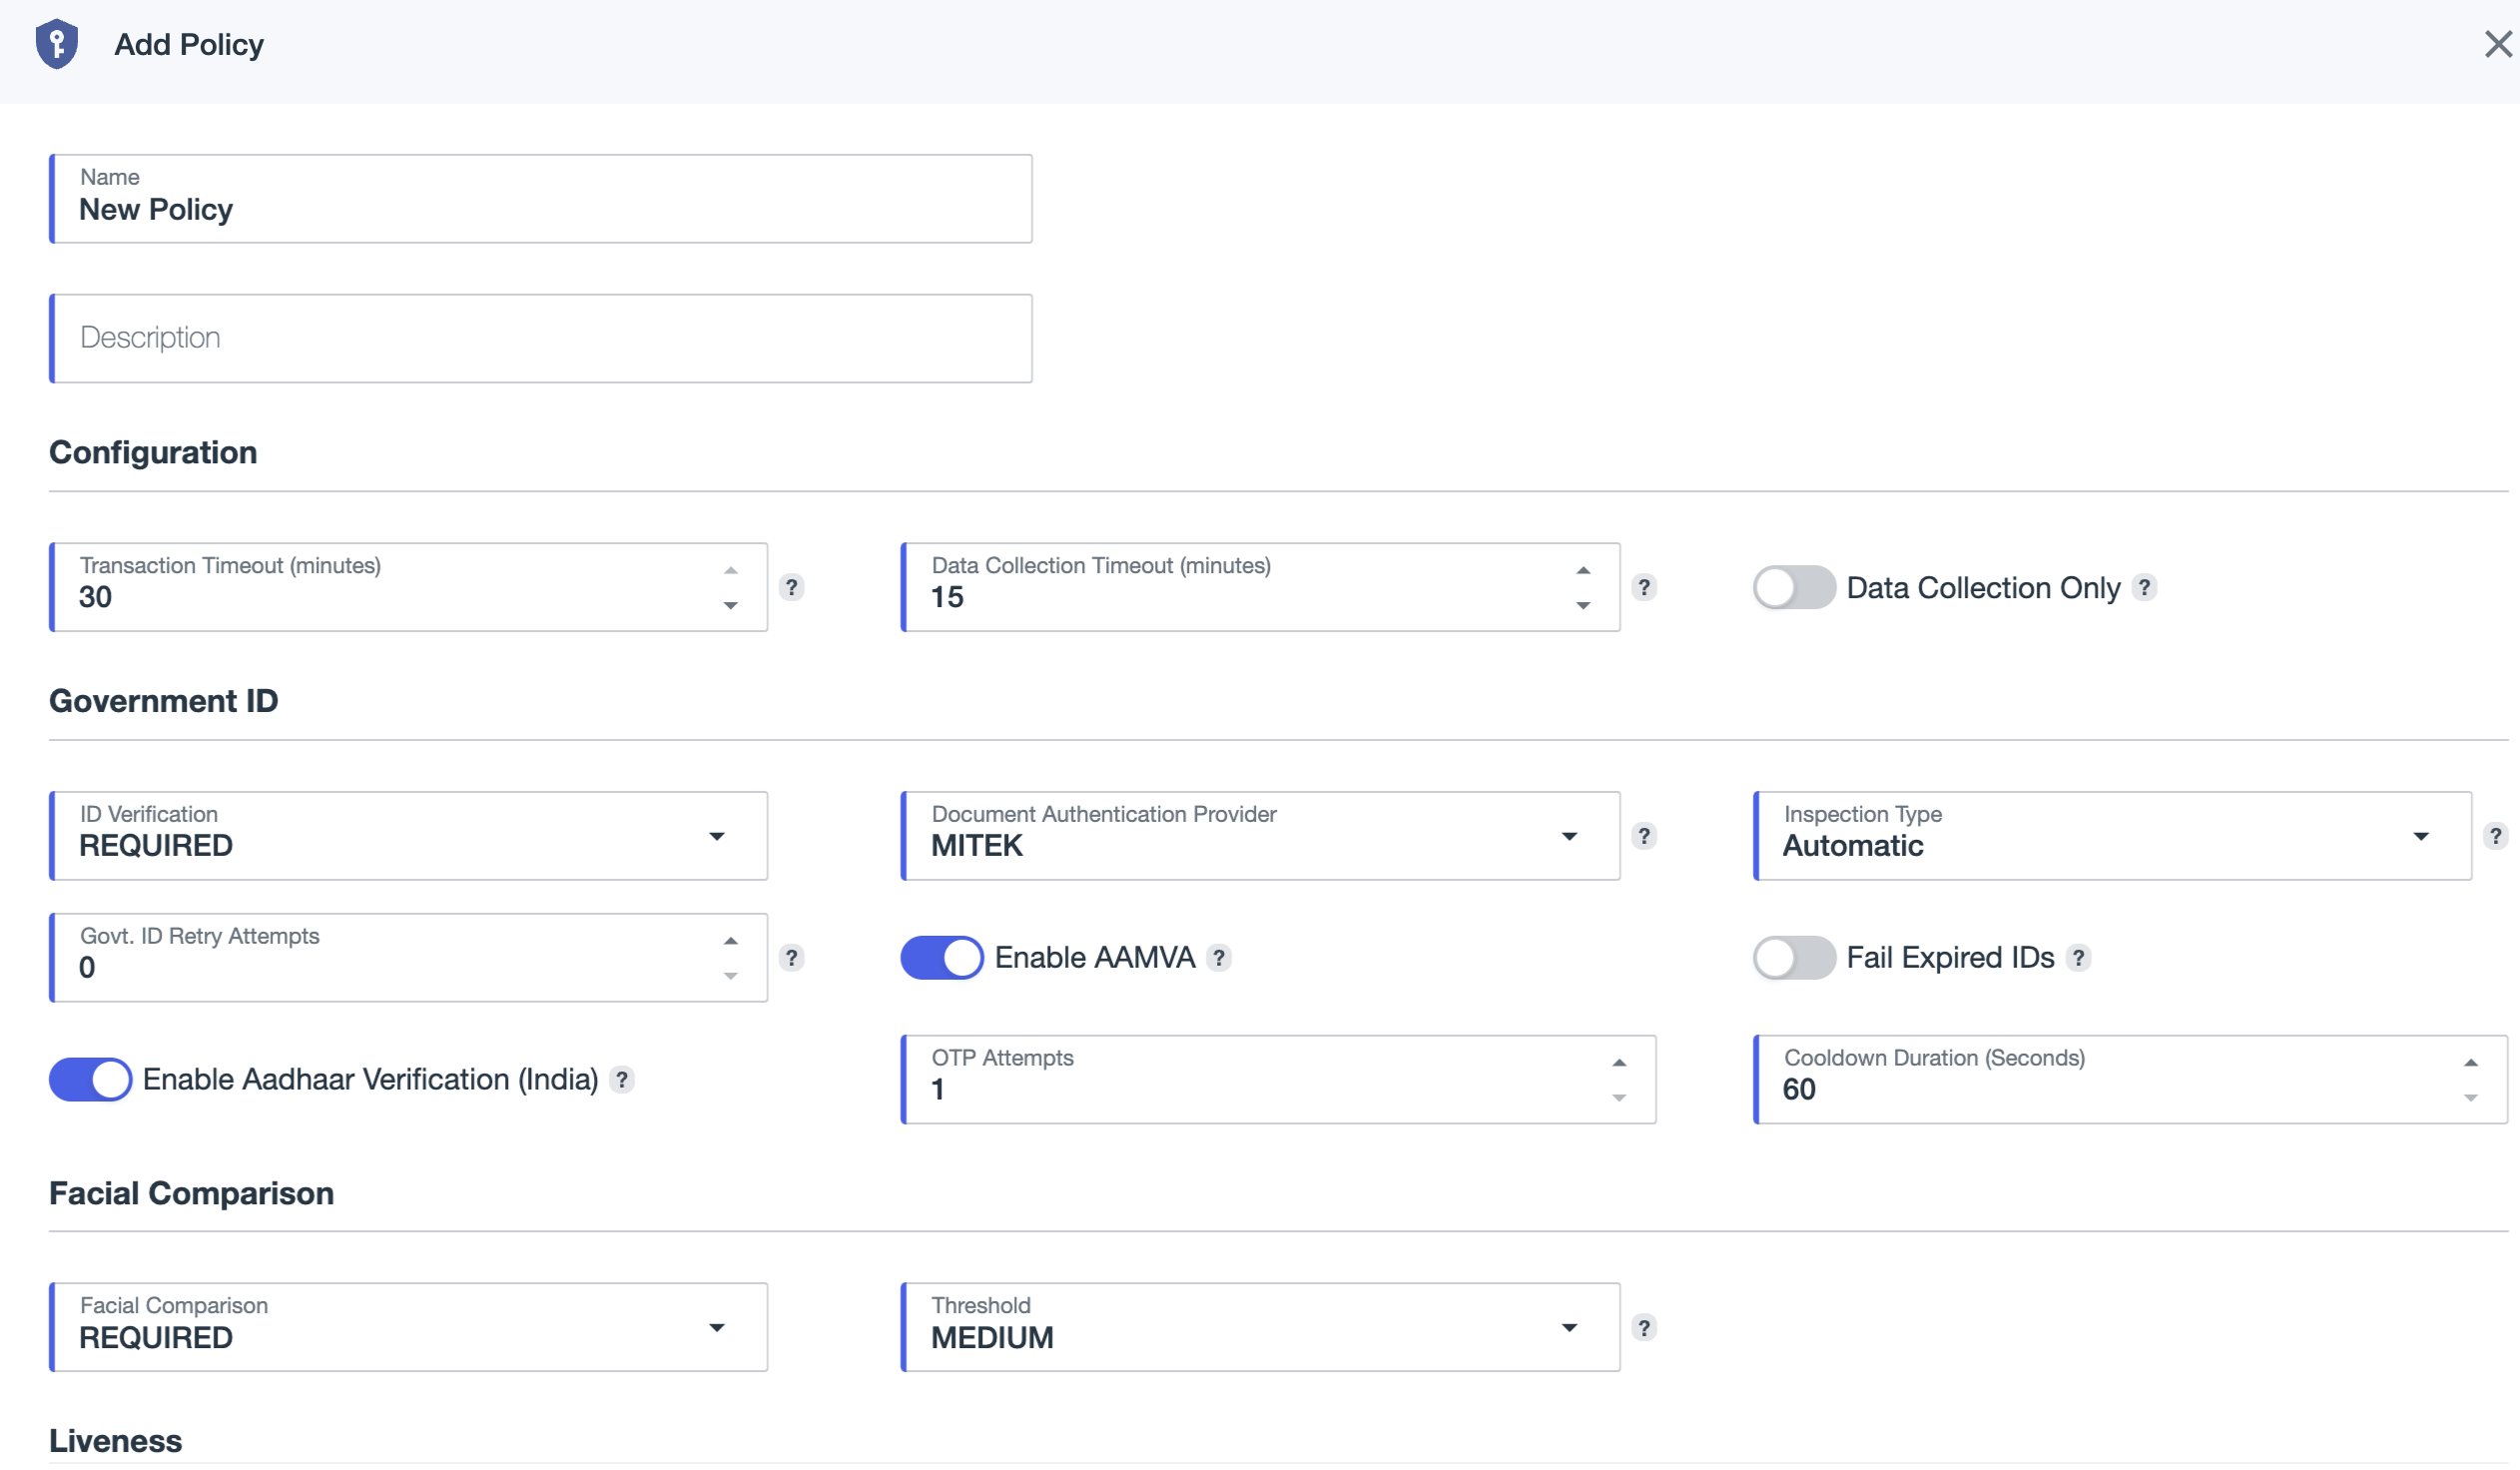Enable the Data Collection Only toggle
The width and height of the screenshot is (2520, 1470).
click(x=1793, y=587)
